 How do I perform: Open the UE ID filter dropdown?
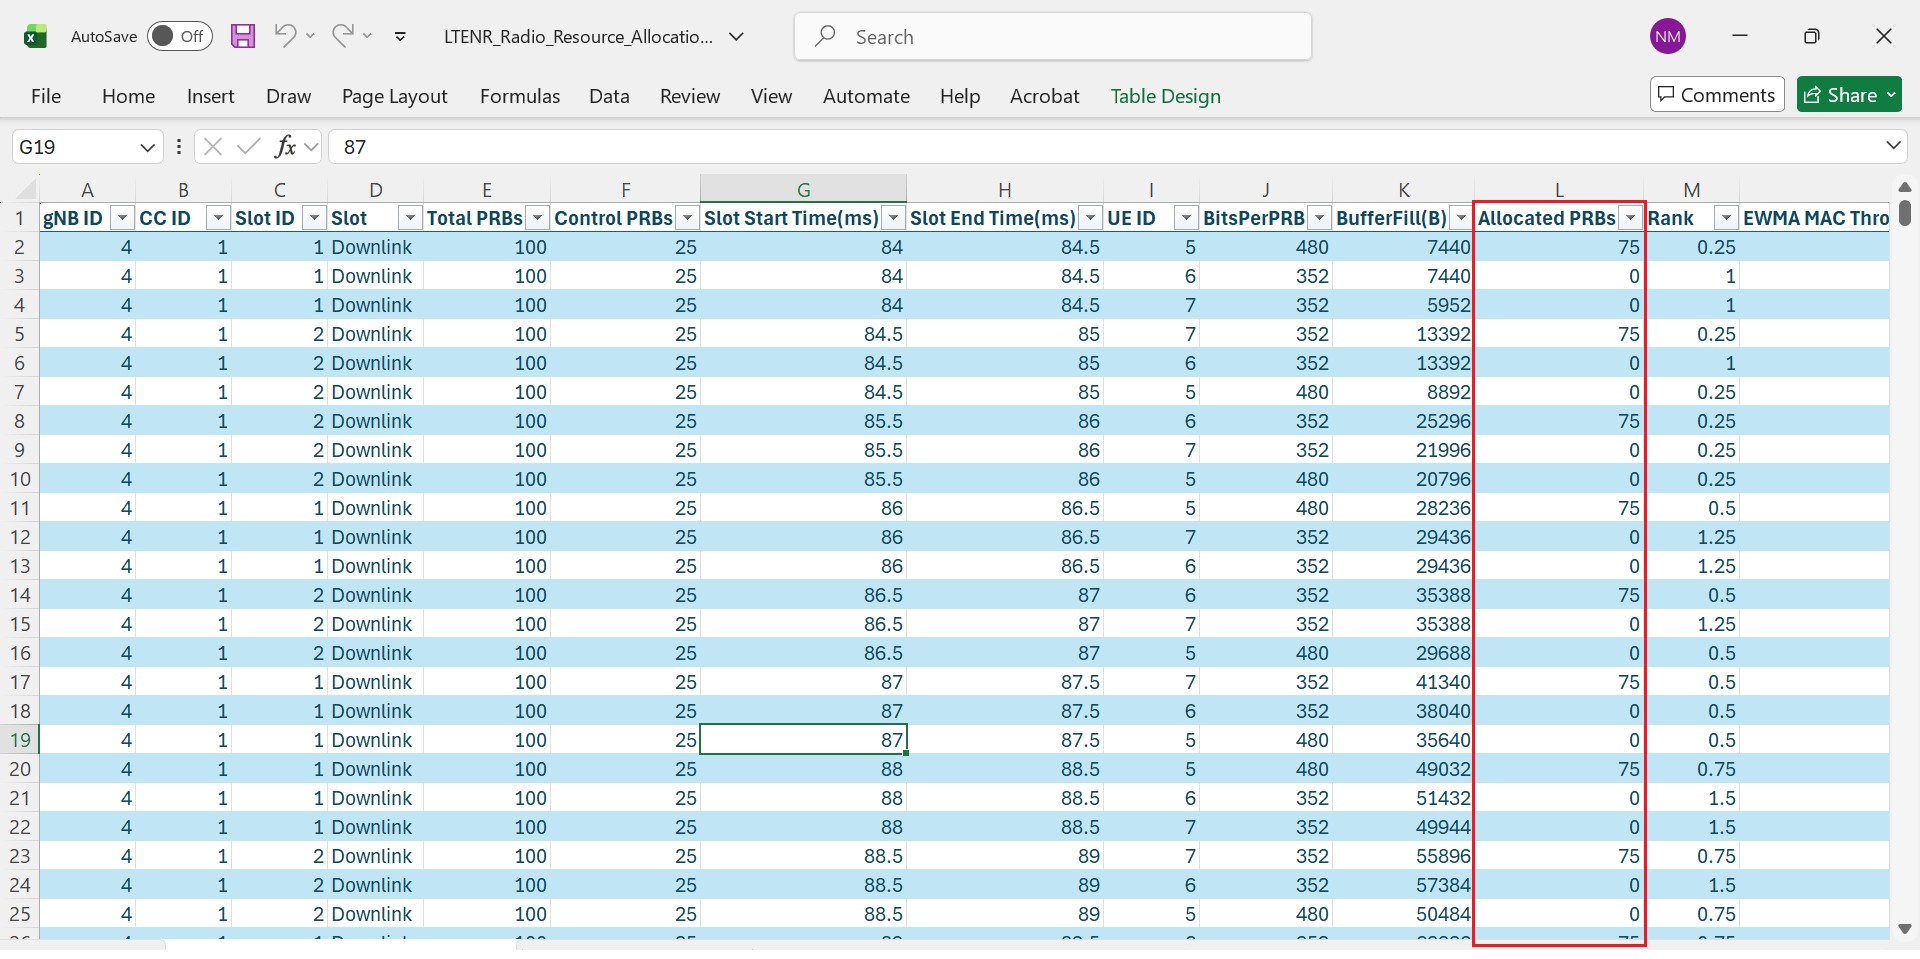coord(1186,217)
